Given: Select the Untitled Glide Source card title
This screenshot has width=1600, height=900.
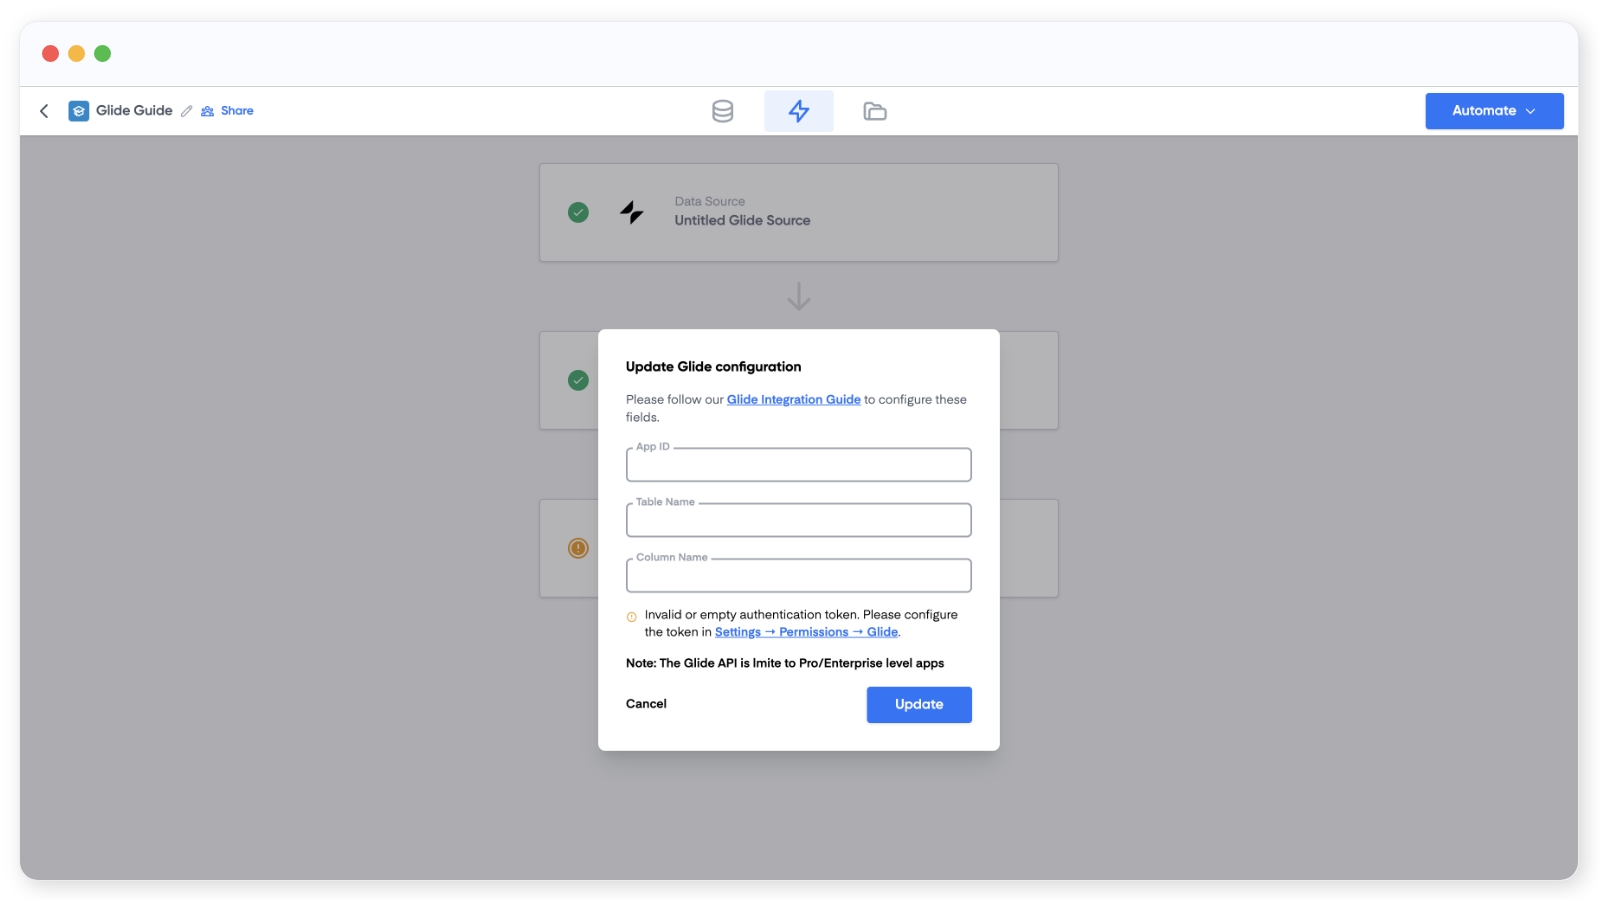Looking at the screenshot, I should 742,221.
